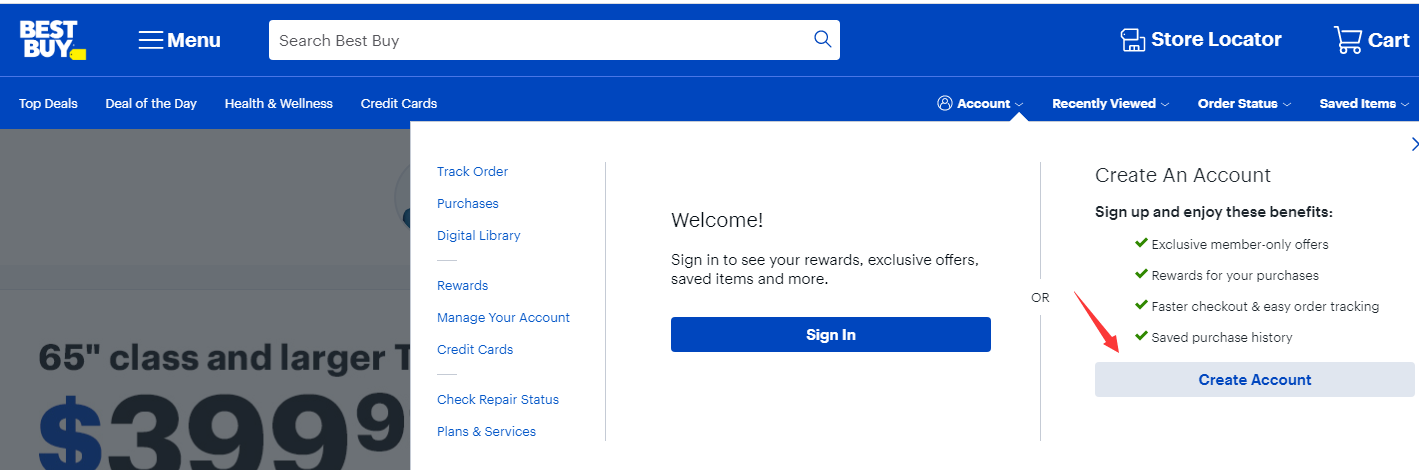Close the account panel with the right-edge arrow
The height and width of the screenshot is (470, 1419).
tap(1414, 144)
